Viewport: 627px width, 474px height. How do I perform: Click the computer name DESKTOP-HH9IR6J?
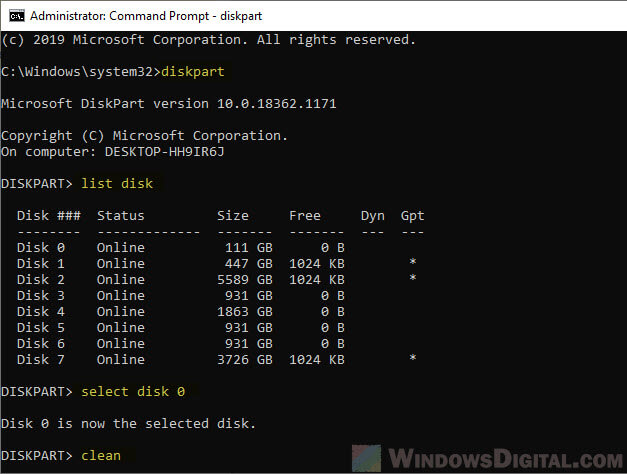pyautogui.click(x=165, y=152)
